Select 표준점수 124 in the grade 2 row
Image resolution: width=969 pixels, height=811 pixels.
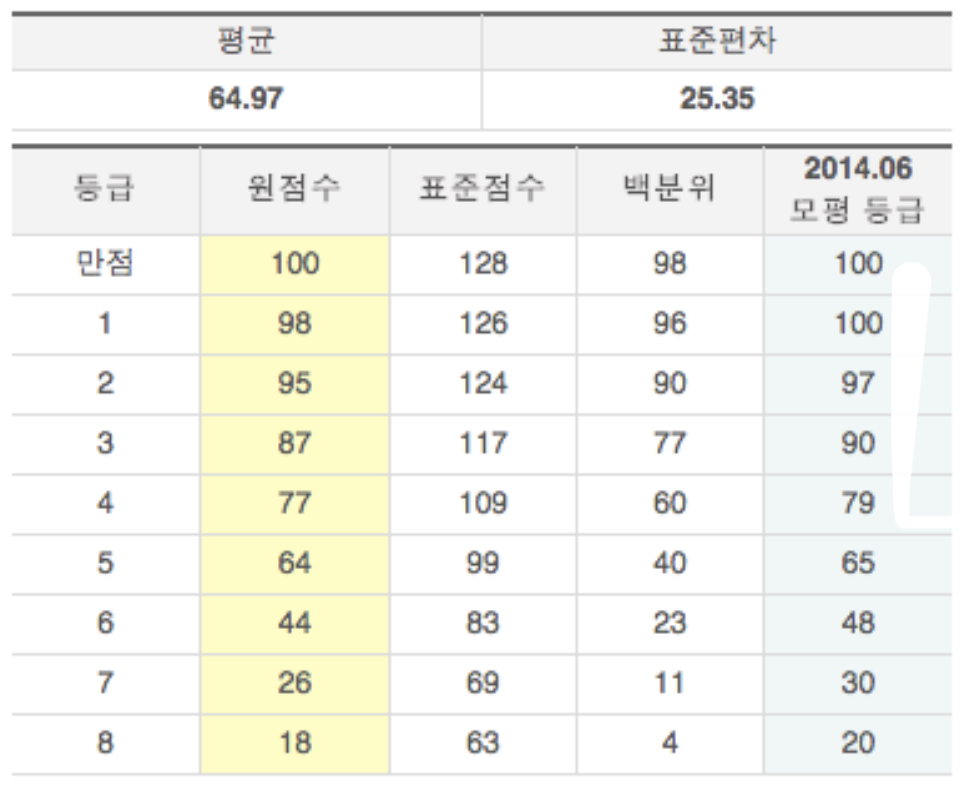483,384
